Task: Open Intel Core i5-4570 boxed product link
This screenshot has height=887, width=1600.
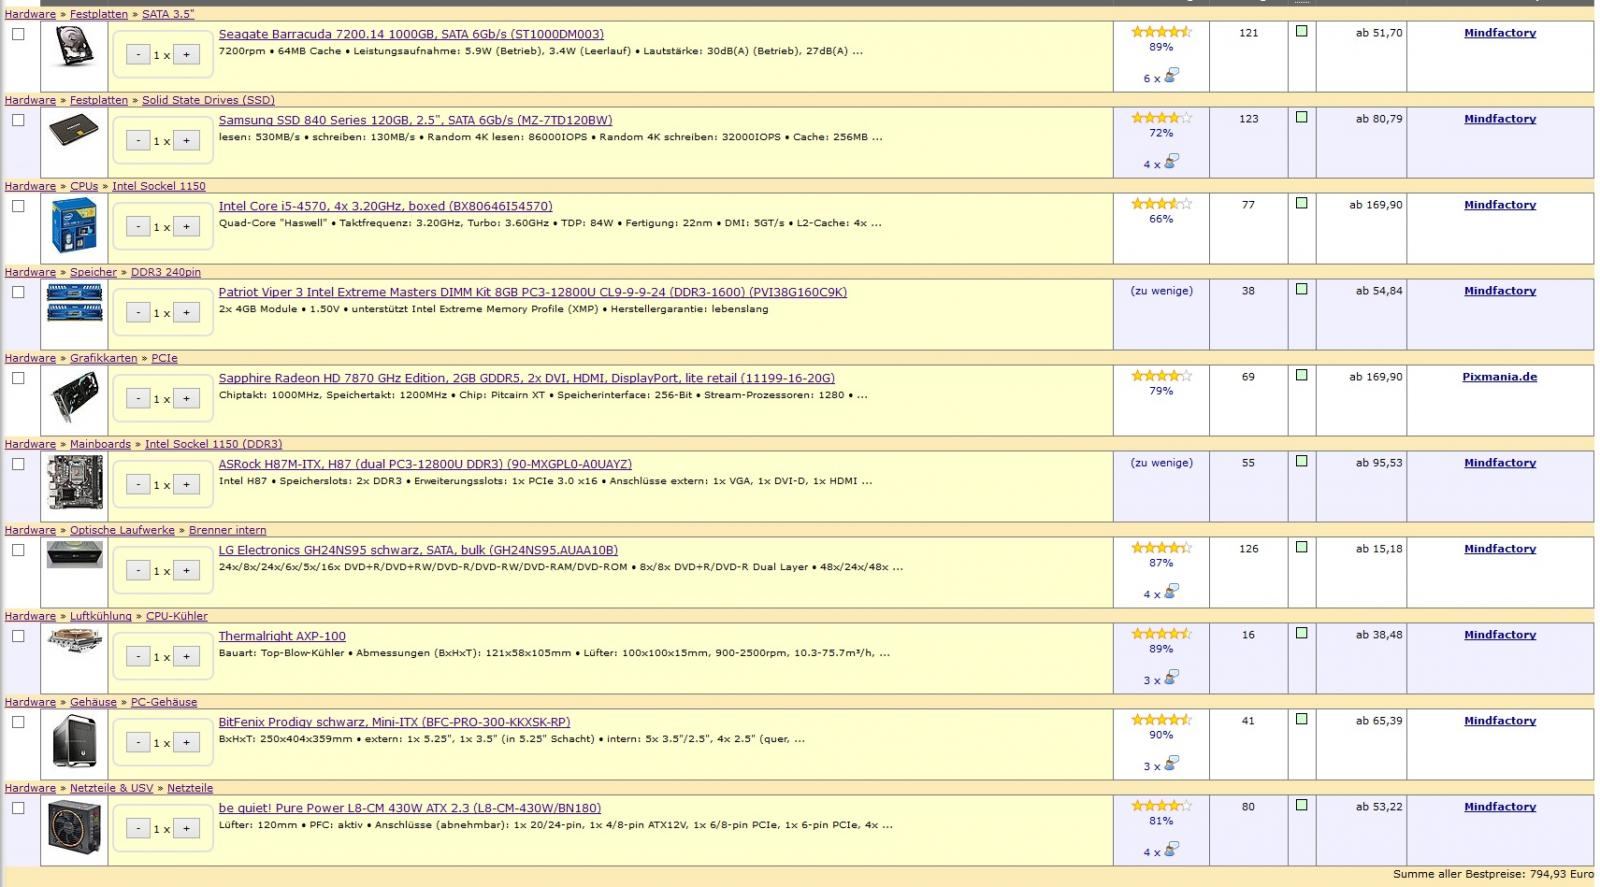Action: (x=385, y=206)
